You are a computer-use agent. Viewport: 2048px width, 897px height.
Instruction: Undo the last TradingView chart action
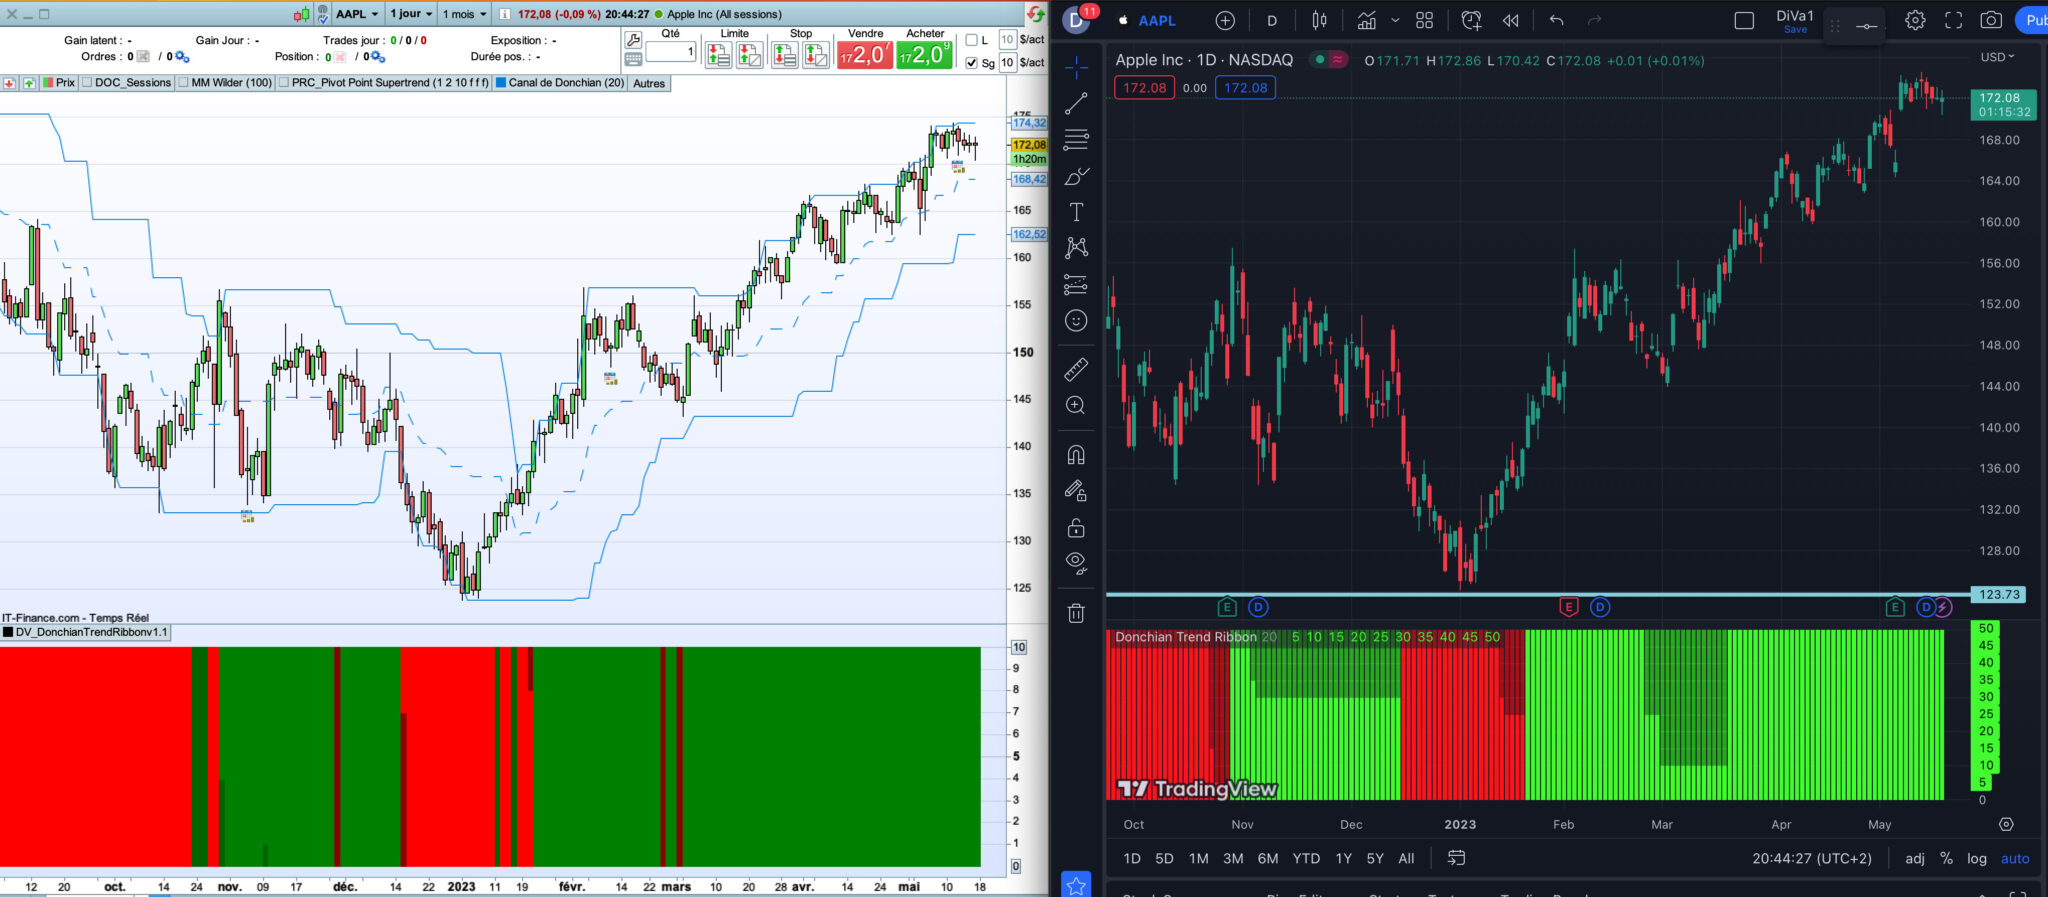pyautogui.click(x=1556, y=20)
